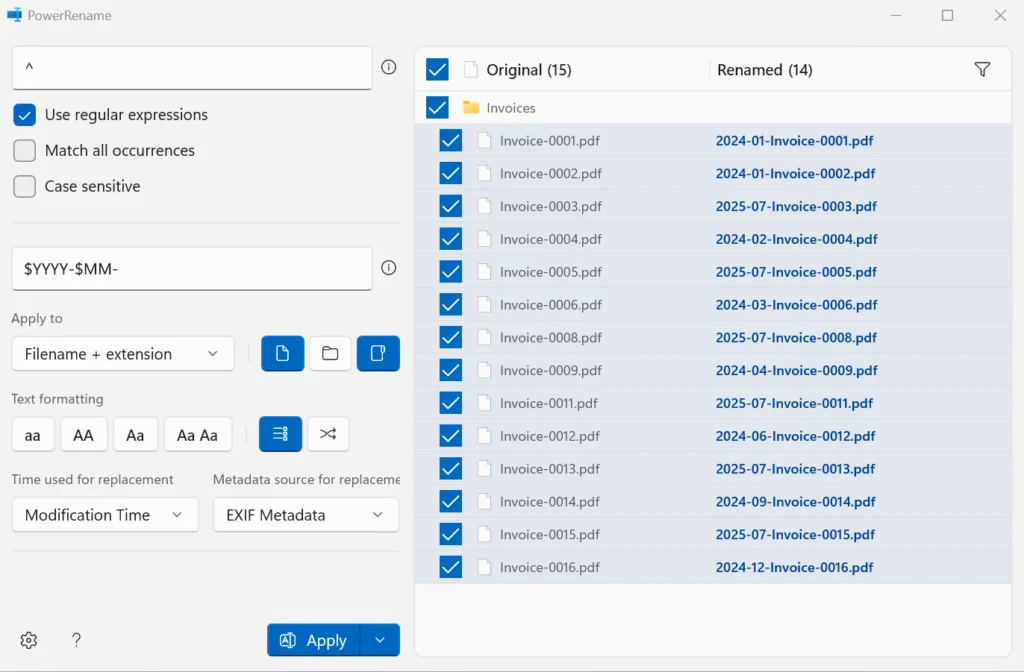The width and height of the screenshot is (1024, 672).
Task: Select the Invoice-0002.pdf row
Action: pyautogui.click(x=713, y=173)
